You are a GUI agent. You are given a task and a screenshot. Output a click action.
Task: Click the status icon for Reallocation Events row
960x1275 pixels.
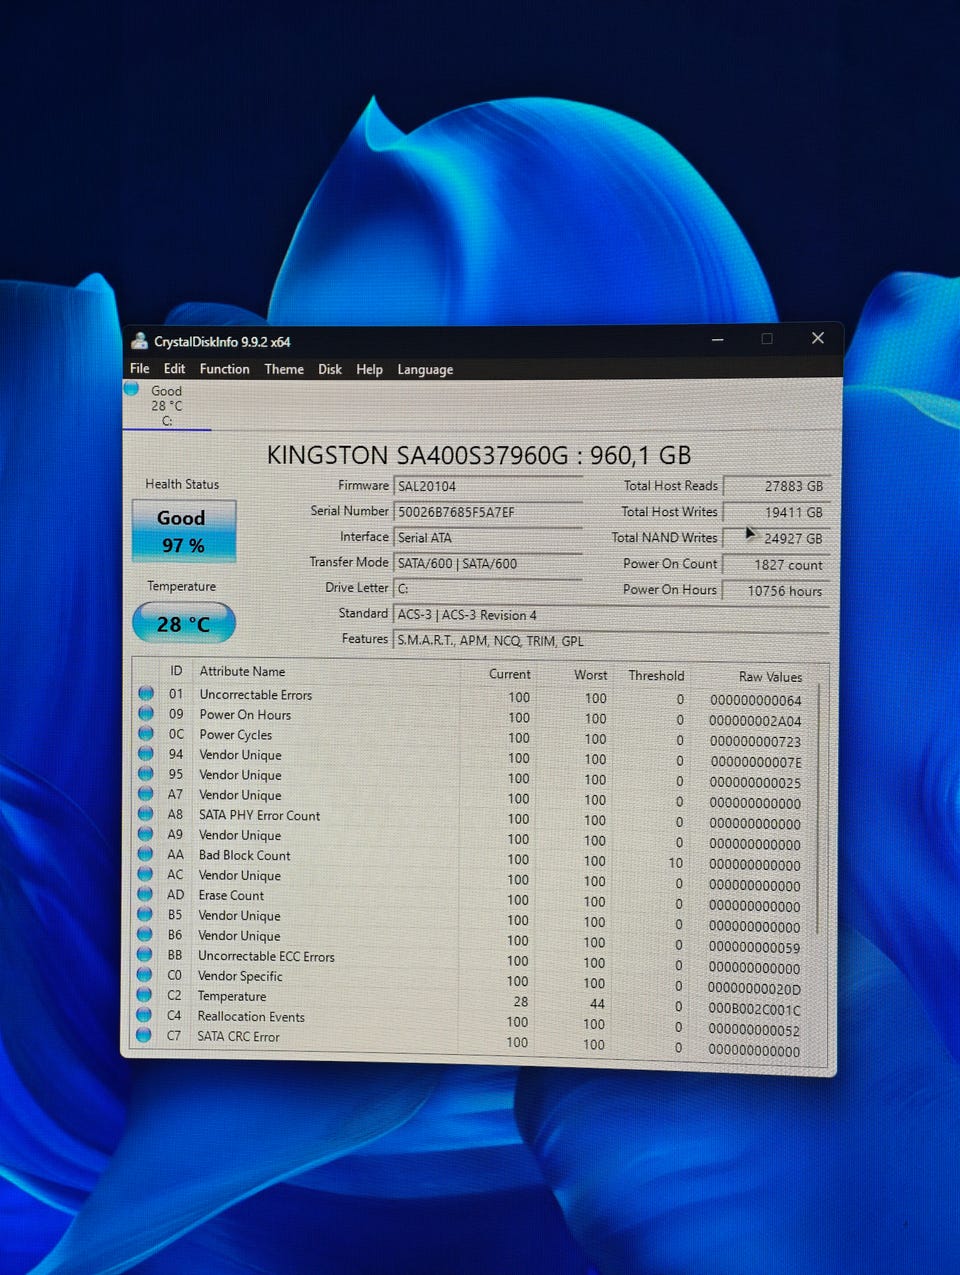coord(144,1015)
